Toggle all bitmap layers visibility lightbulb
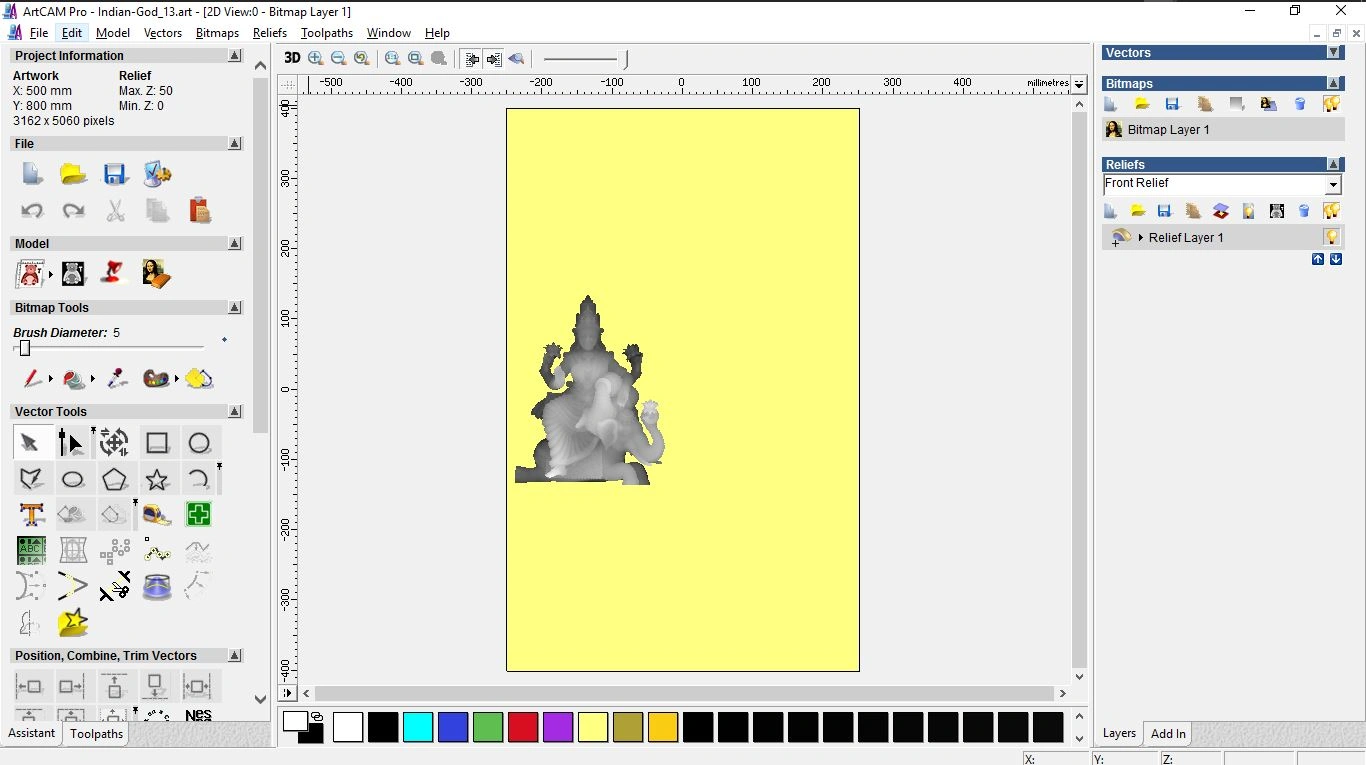The width and height of the screenshot is (1366, 765). coord(1331,104)
